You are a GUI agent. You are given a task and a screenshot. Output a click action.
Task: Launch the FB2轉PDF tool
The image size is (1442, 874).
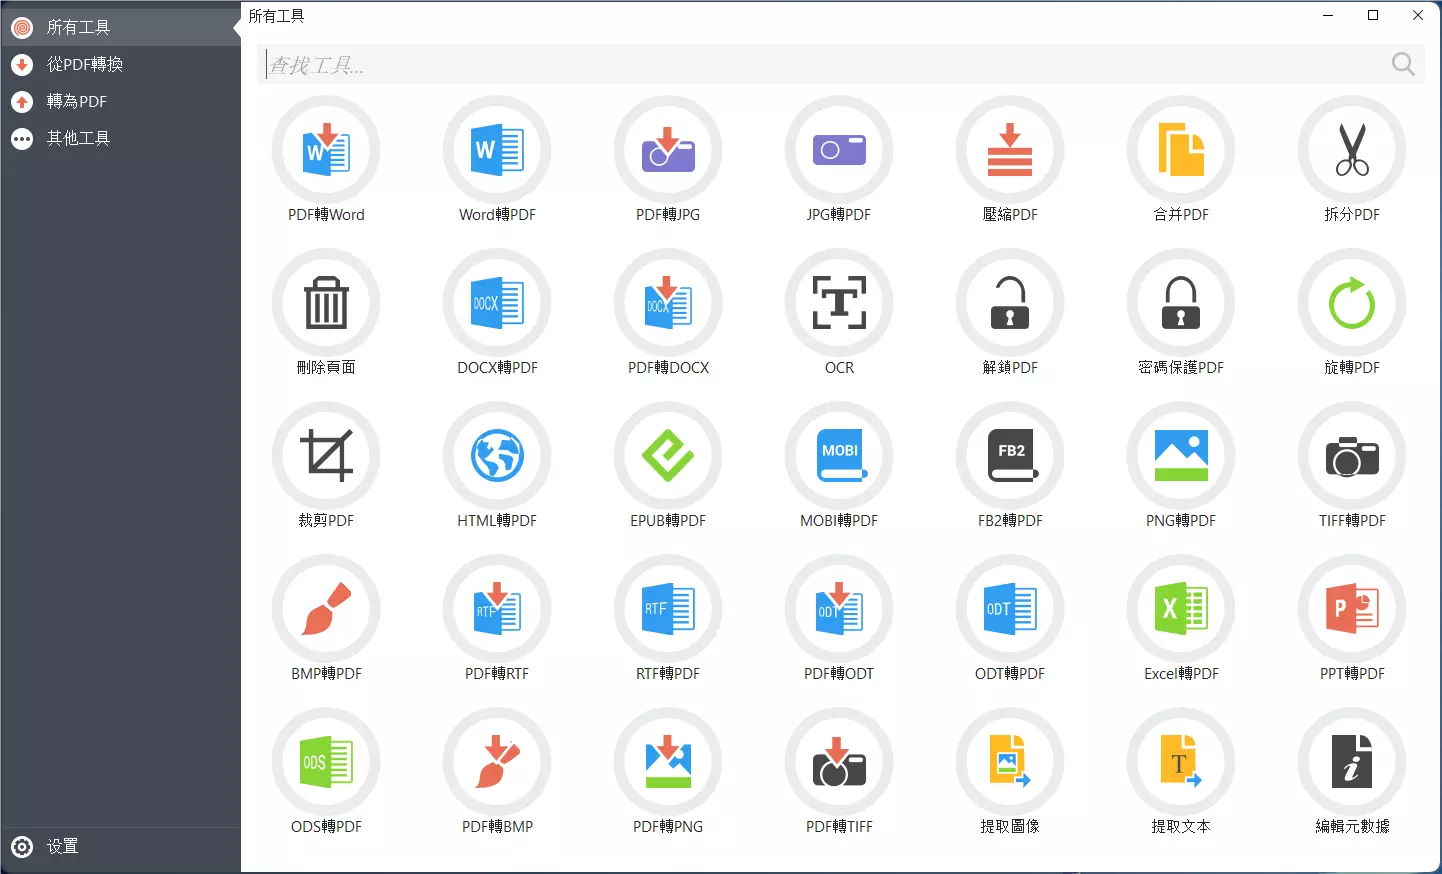pyautogui.click(x=1010, y=456)
